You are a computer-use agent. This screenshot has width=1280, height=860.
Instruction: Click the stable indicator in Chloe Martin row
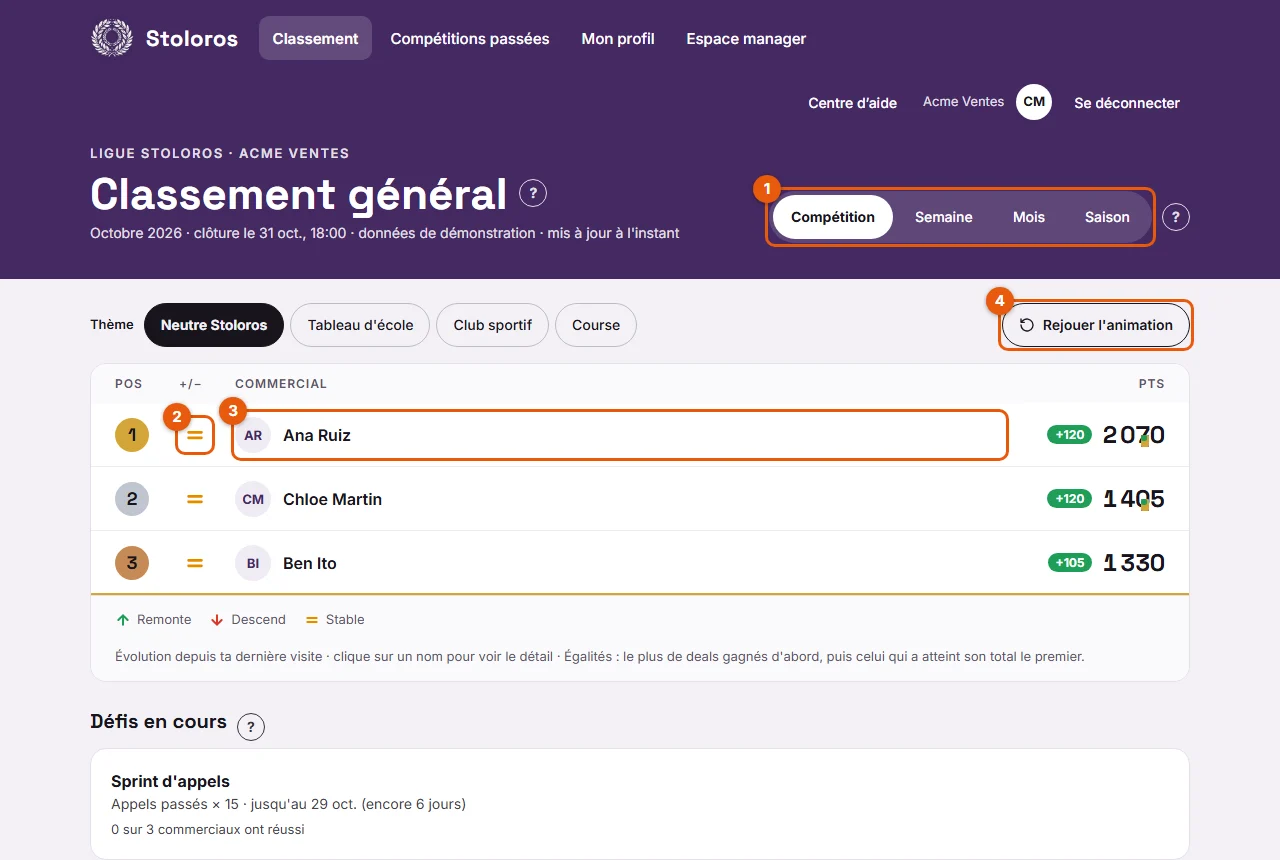click(x=195, y=499)
